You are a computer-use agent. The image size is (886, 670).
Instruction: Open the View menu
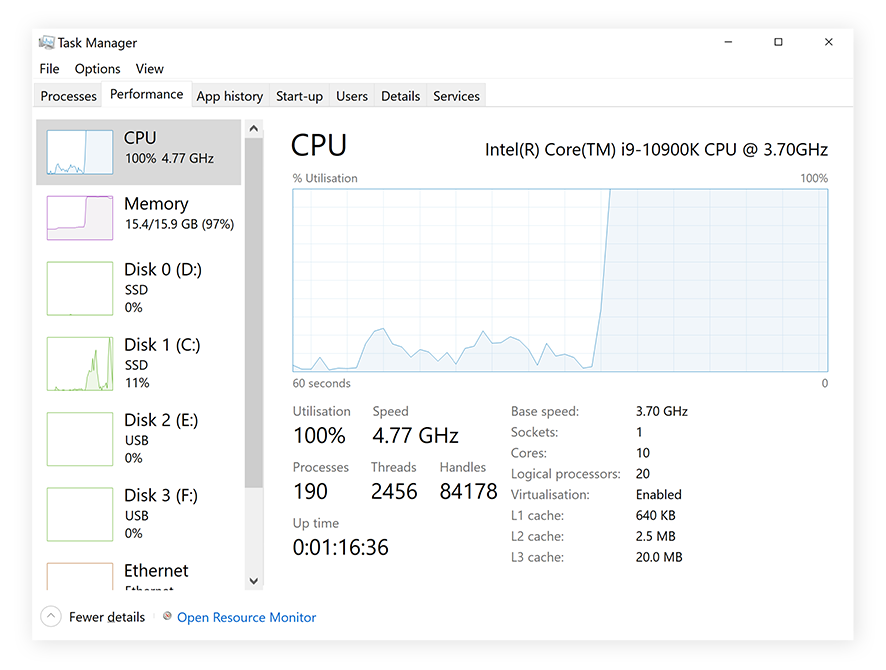click(x=149, y=69)
